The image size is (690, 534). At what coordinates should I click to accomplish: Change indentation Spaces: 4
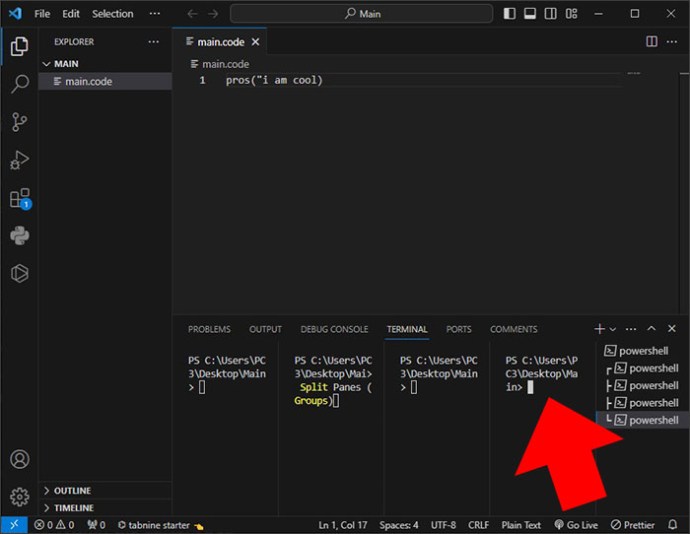tap(399, 525)
